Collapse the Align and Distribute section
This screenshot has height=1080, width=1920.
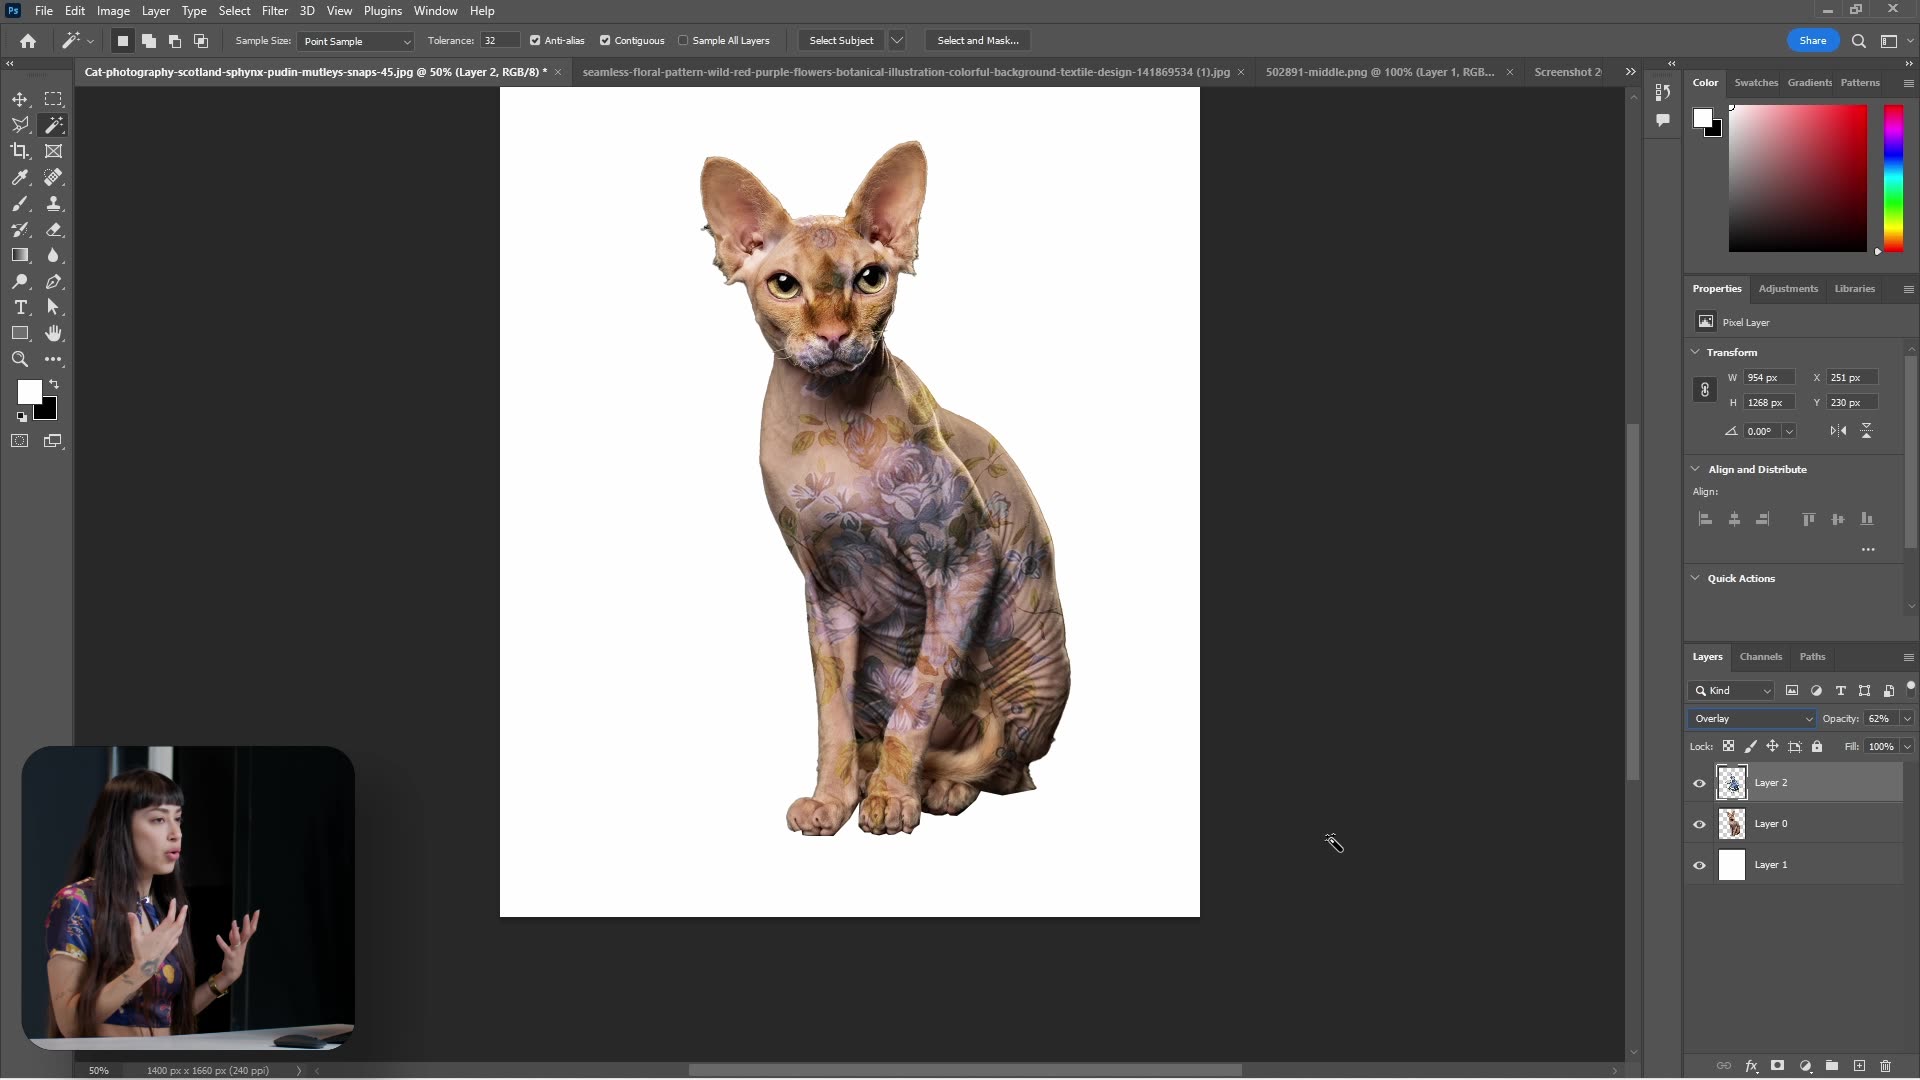(x=1695, y=469)
